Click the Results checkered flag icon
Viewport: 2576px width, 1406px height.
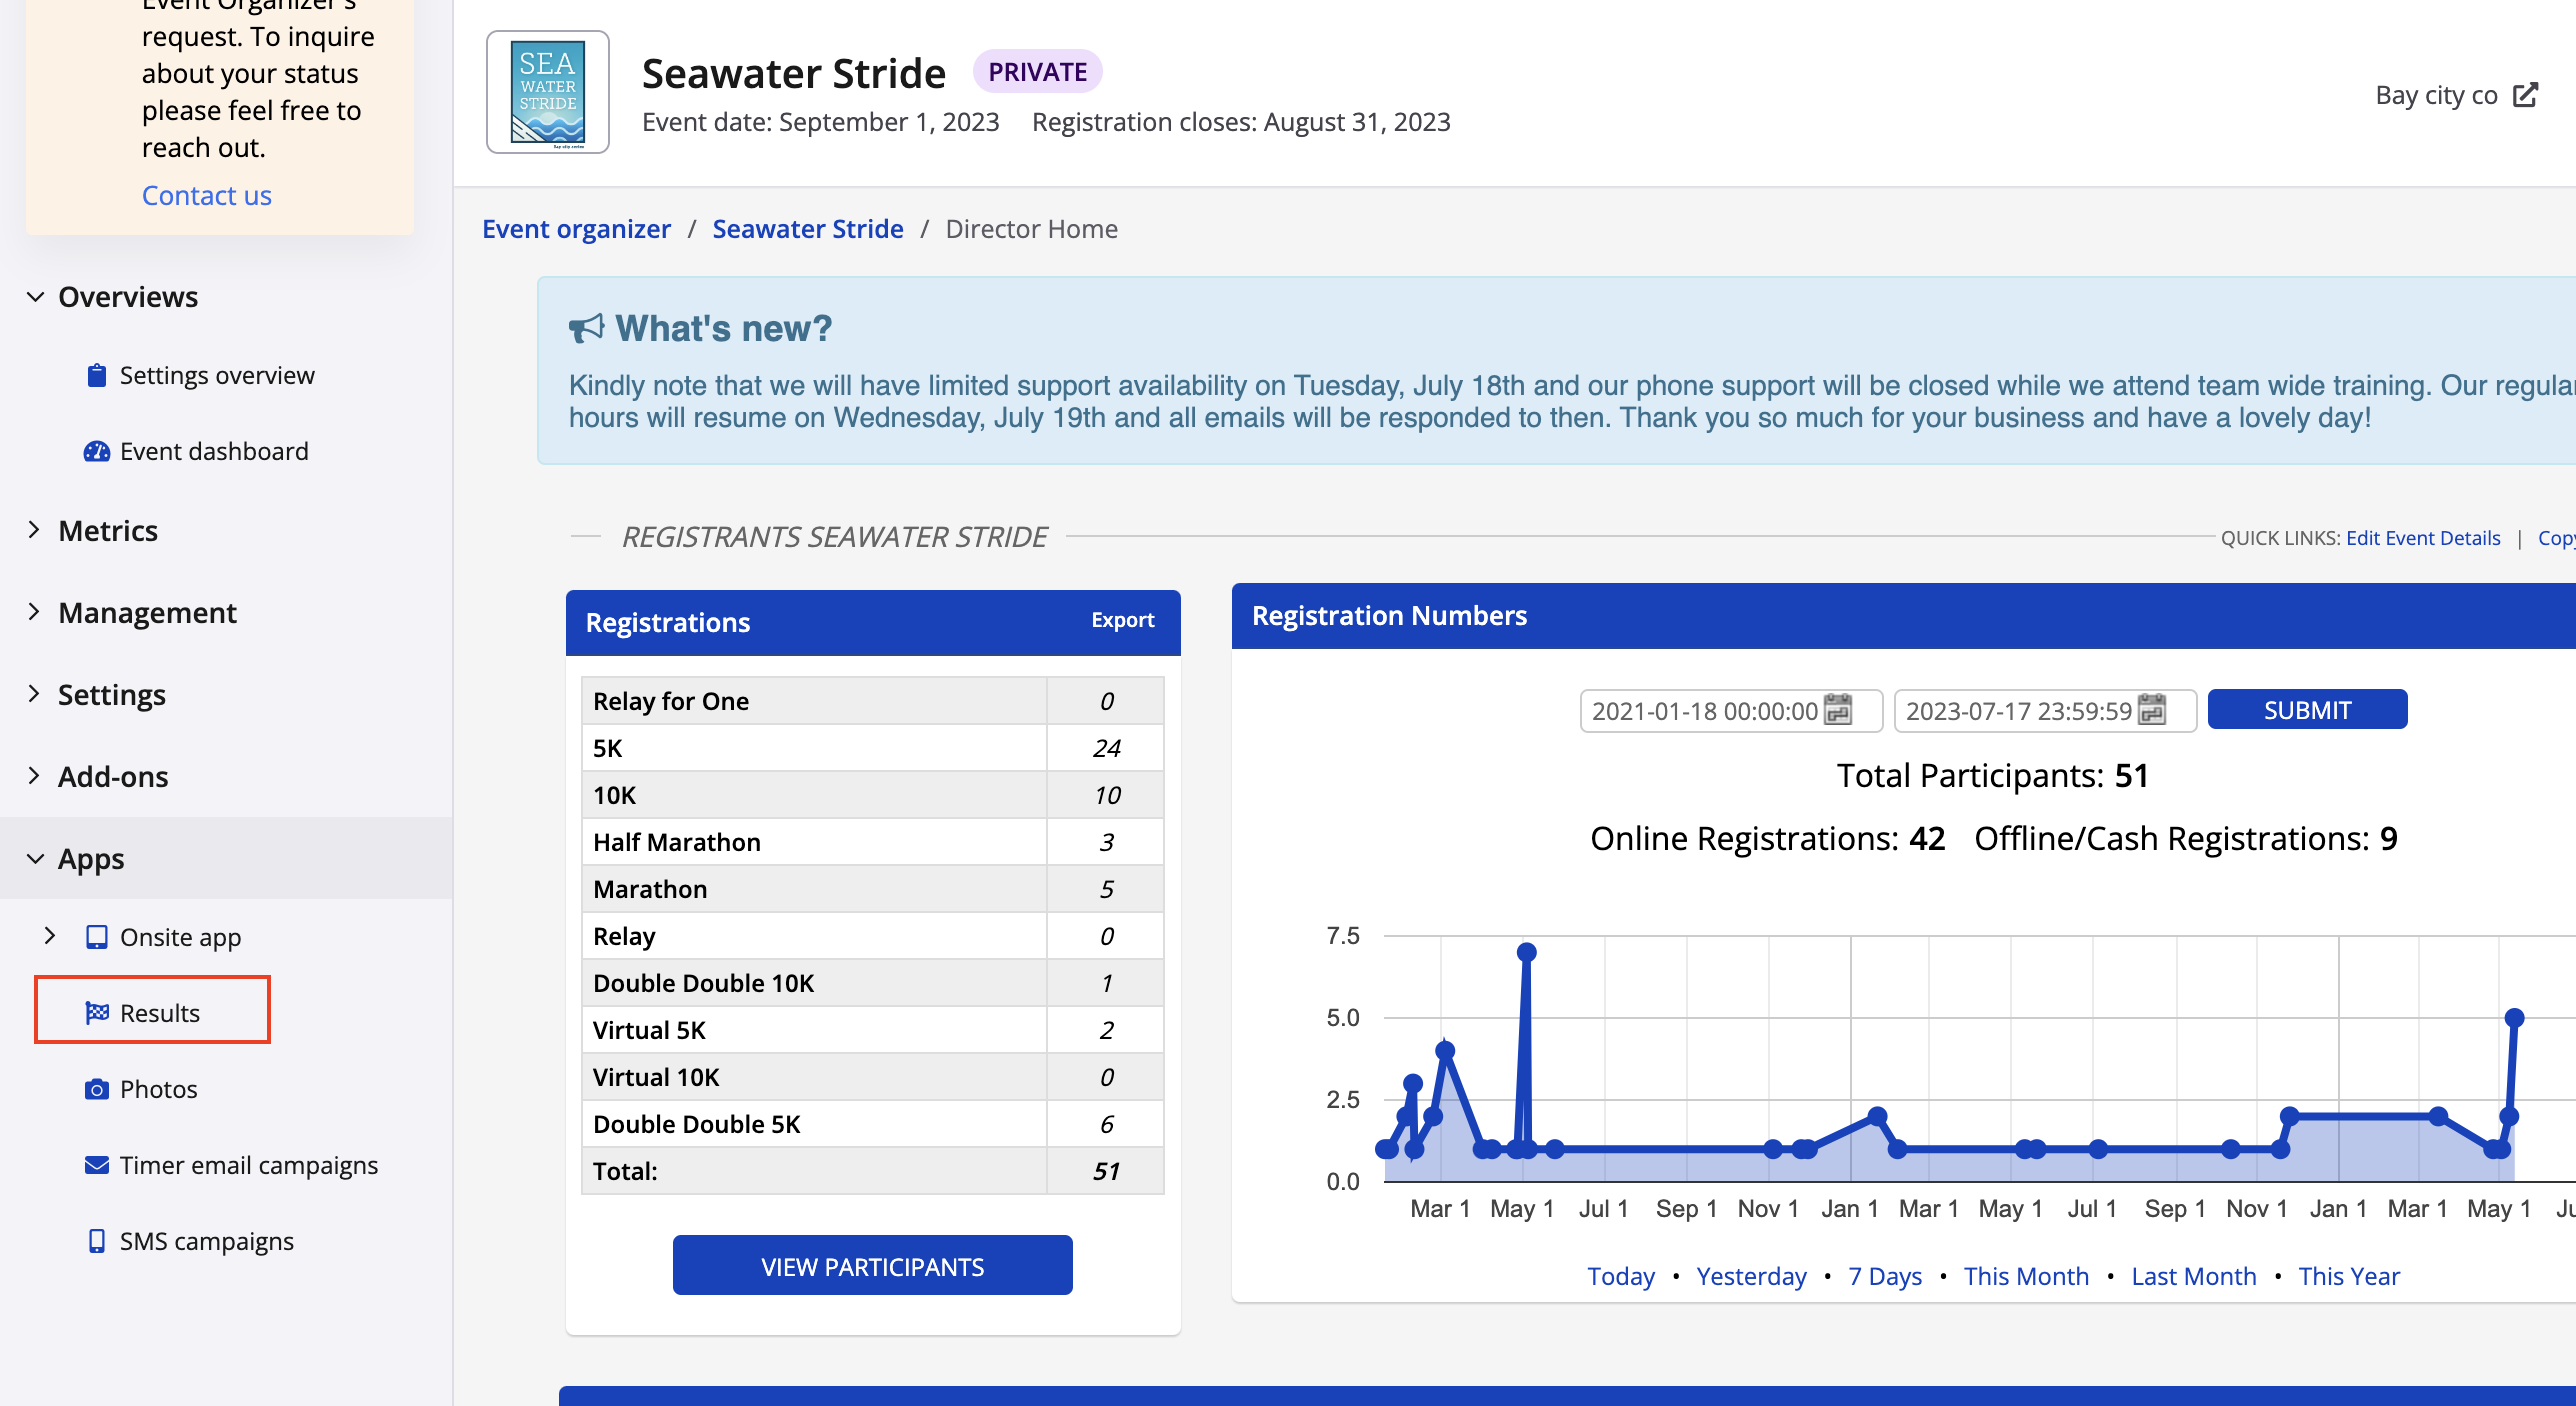click(x=96, y=1013)
